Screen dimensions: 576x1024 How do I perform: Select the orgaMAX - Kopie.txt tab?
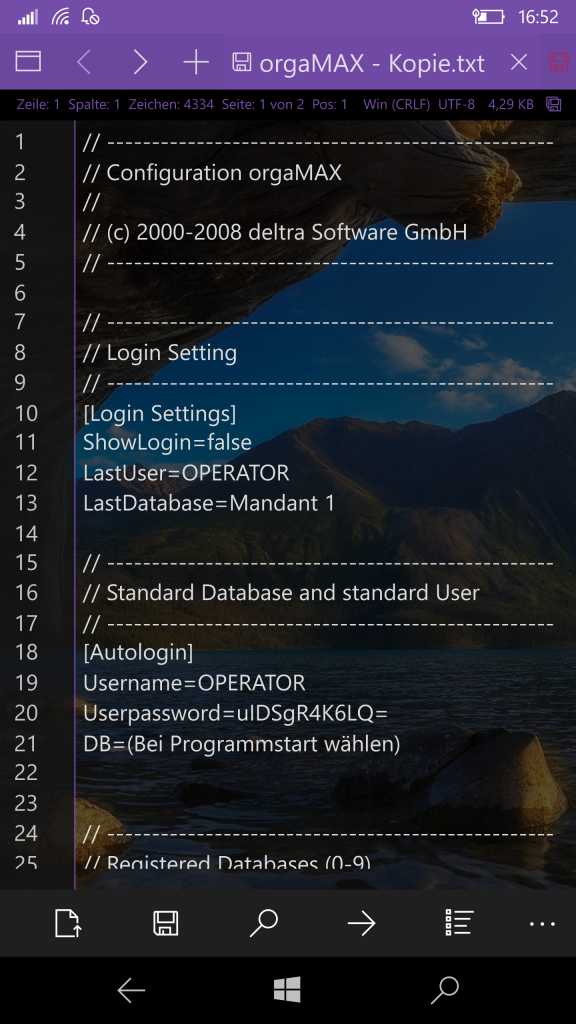[x=372, y=63]
